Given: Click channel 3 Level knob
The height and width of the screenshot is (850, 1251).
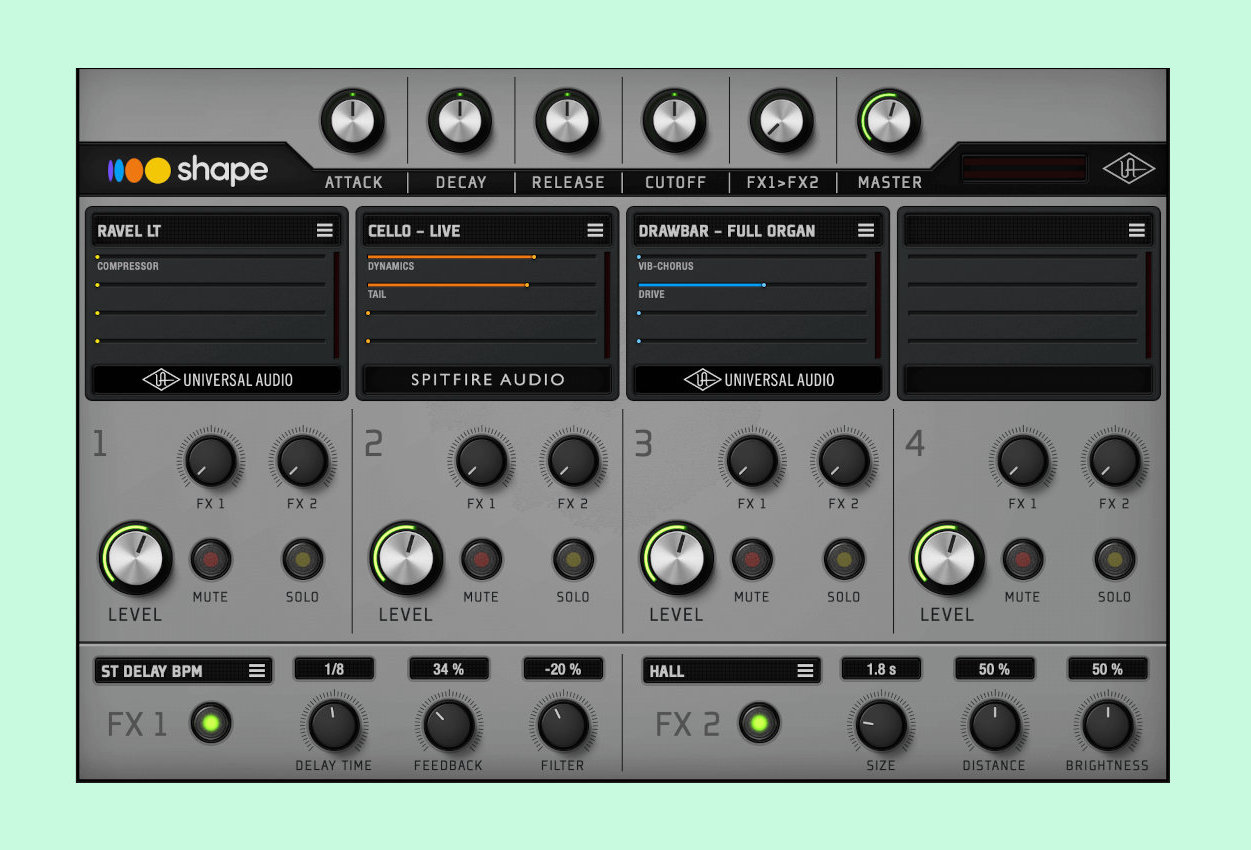Looking at the screenshot, I should pyautogui.click(x=677, y=558).
